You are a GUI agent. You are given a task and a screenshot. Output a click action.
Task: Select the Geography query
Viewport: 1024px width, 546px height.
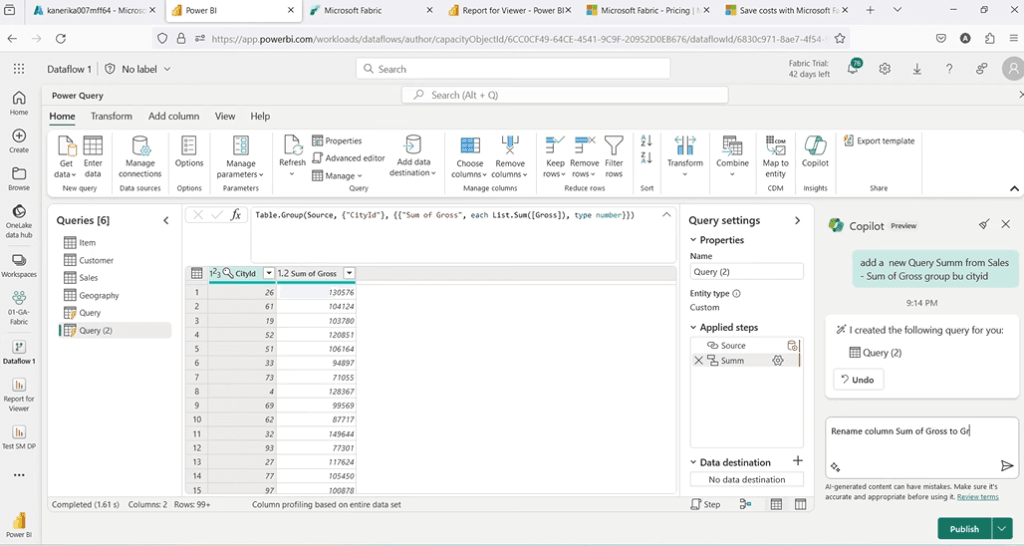pos(99,295)
